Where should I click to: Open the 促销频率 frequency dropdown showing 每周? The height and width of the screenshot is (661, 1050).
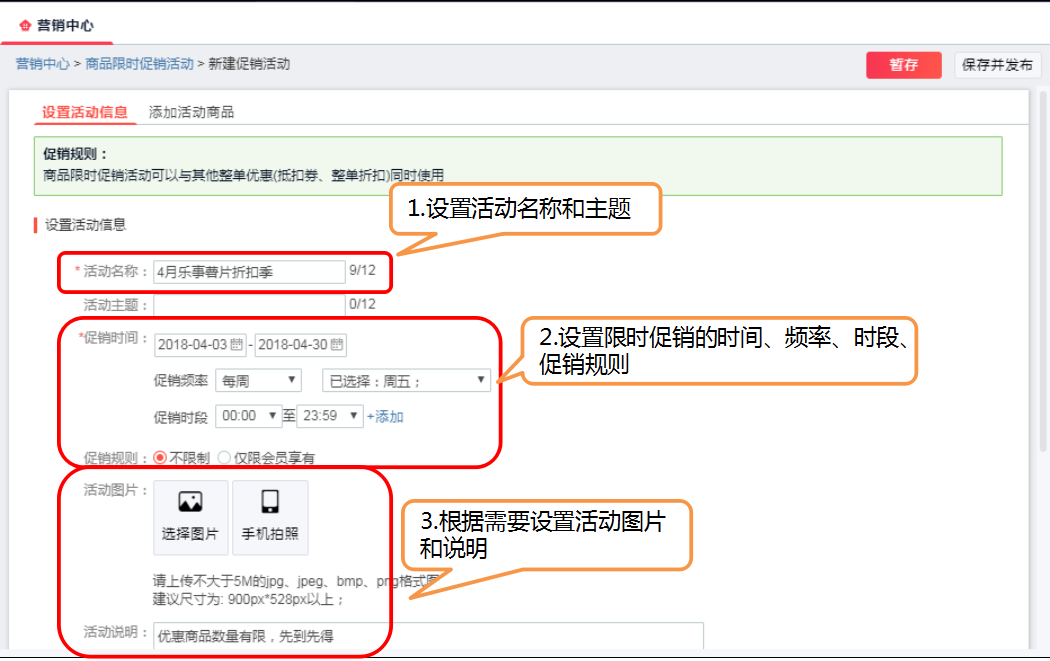[258, 379]
